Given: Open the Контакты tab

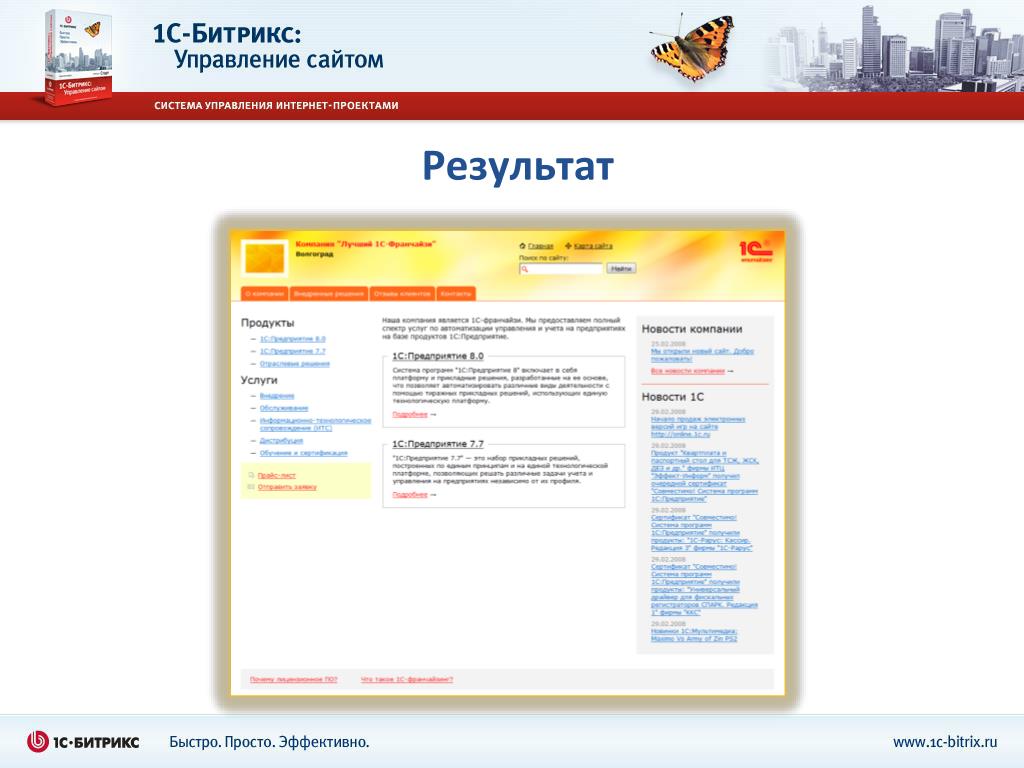Looking at the screenshot, I should tap(456, 294).
